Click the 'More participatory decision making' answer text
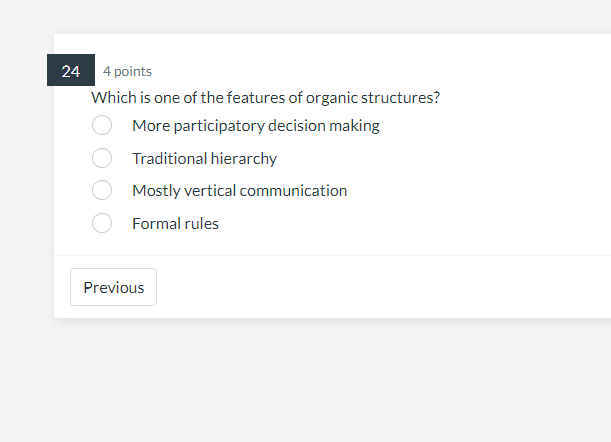The height and width of the screenshot is (442, 611). [255, 125]
